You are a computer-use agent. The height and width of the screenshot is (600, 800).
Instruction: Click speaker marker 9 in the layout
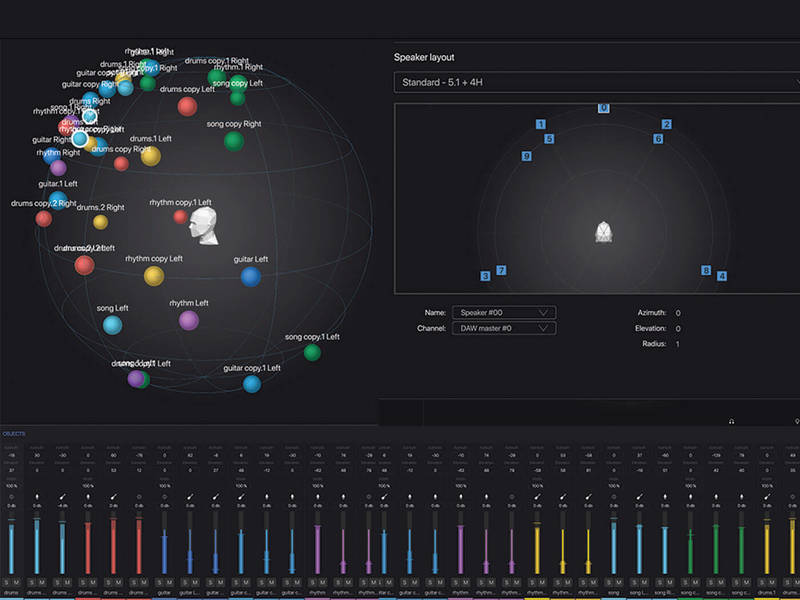coord(526,156)
